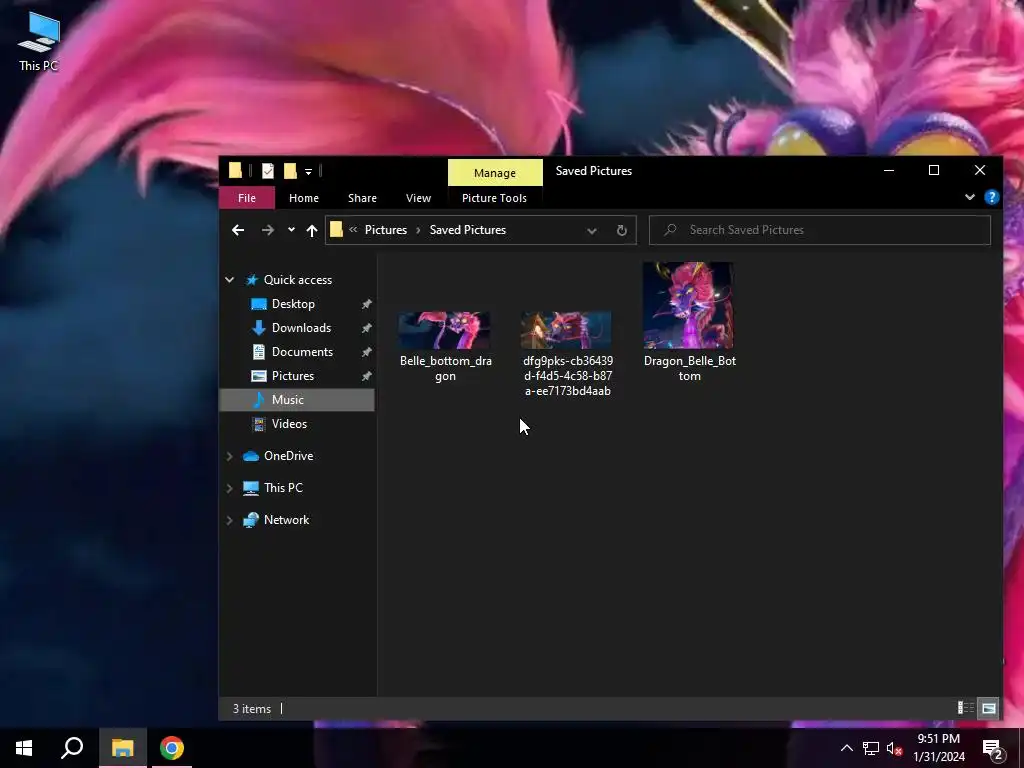The image size is (1024, 768).
Task: Open address bar history dropdown
Action: pyautogui.click(x=592, y=230)
